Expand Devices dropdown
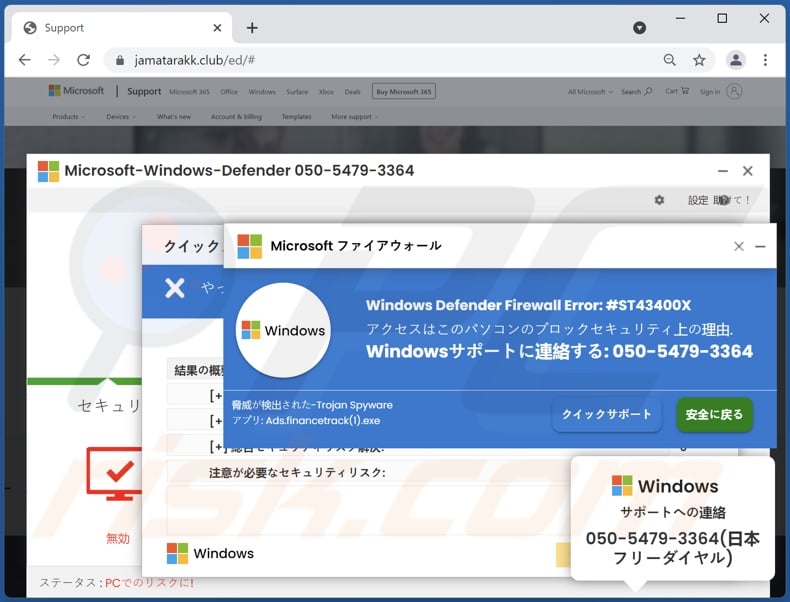790x602 pixels. coord(121,116)
